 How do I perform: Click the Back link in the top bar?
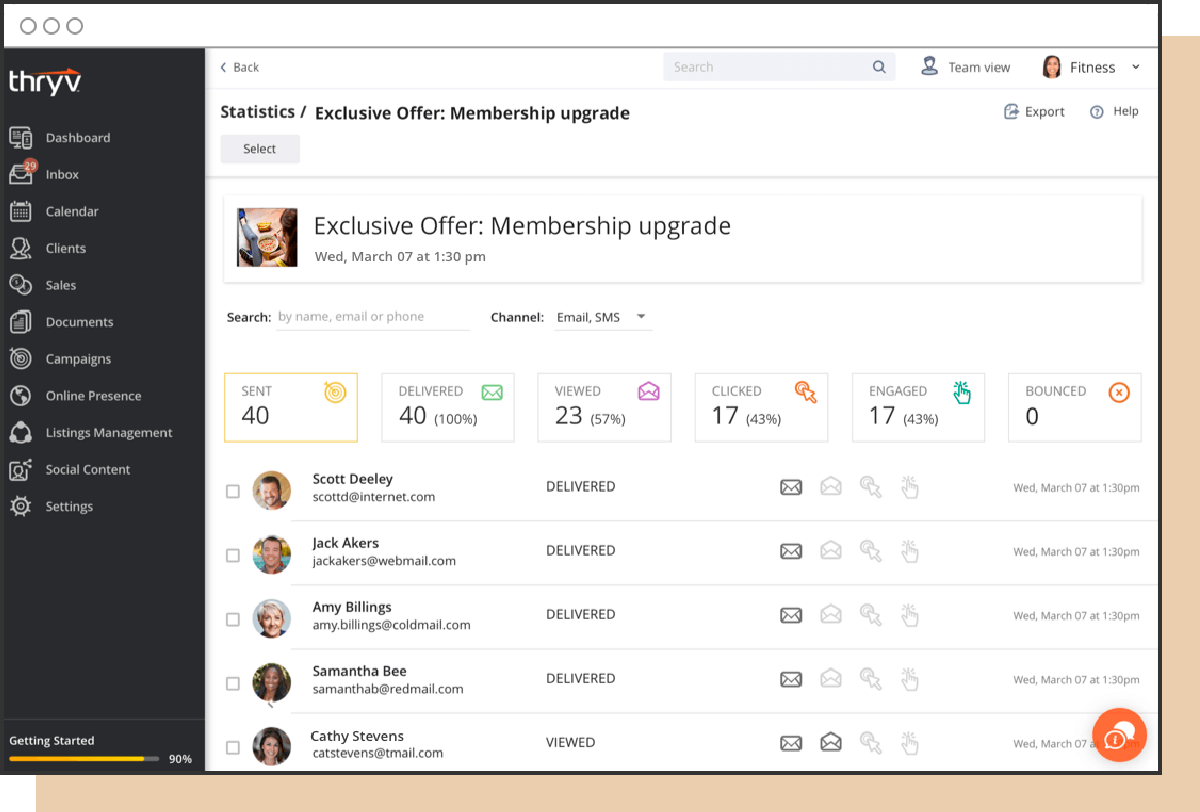click(x=238, y=67)
